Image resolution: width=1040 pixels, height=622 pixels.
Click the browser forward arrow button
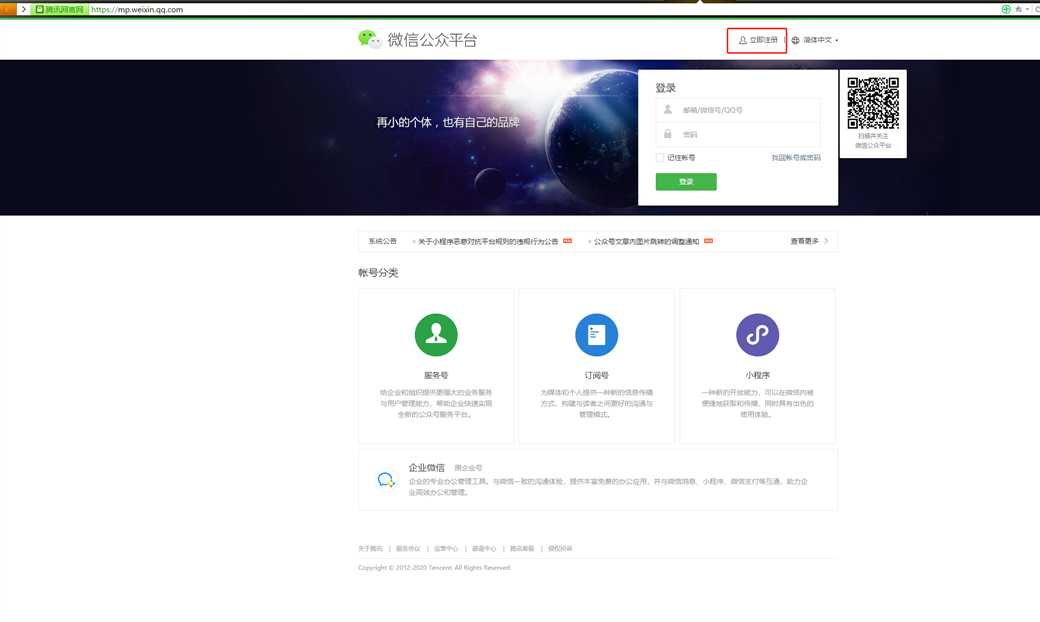point(24,9)
